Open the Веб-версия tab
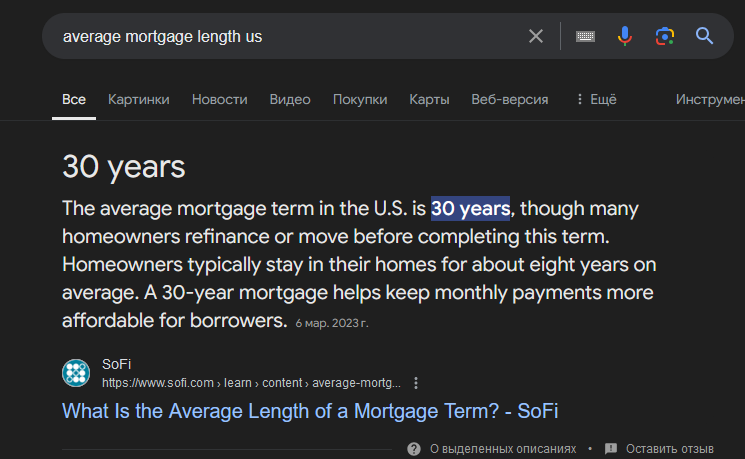The width and height of the screenshot is (745, 459). tap(510, 99)
